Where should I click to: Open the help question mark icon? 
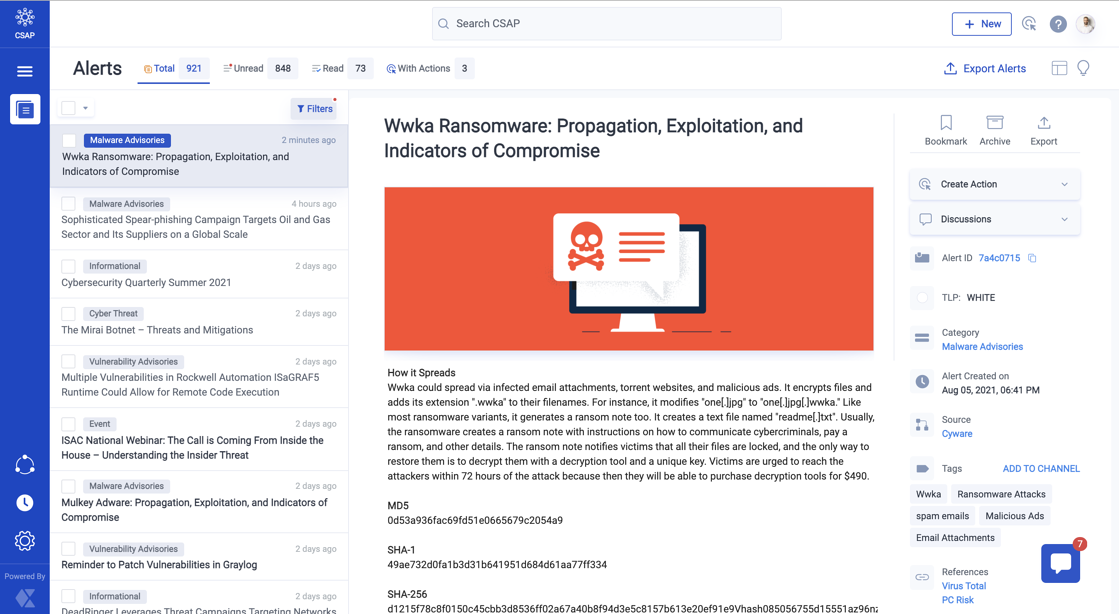coord(1057,24)
